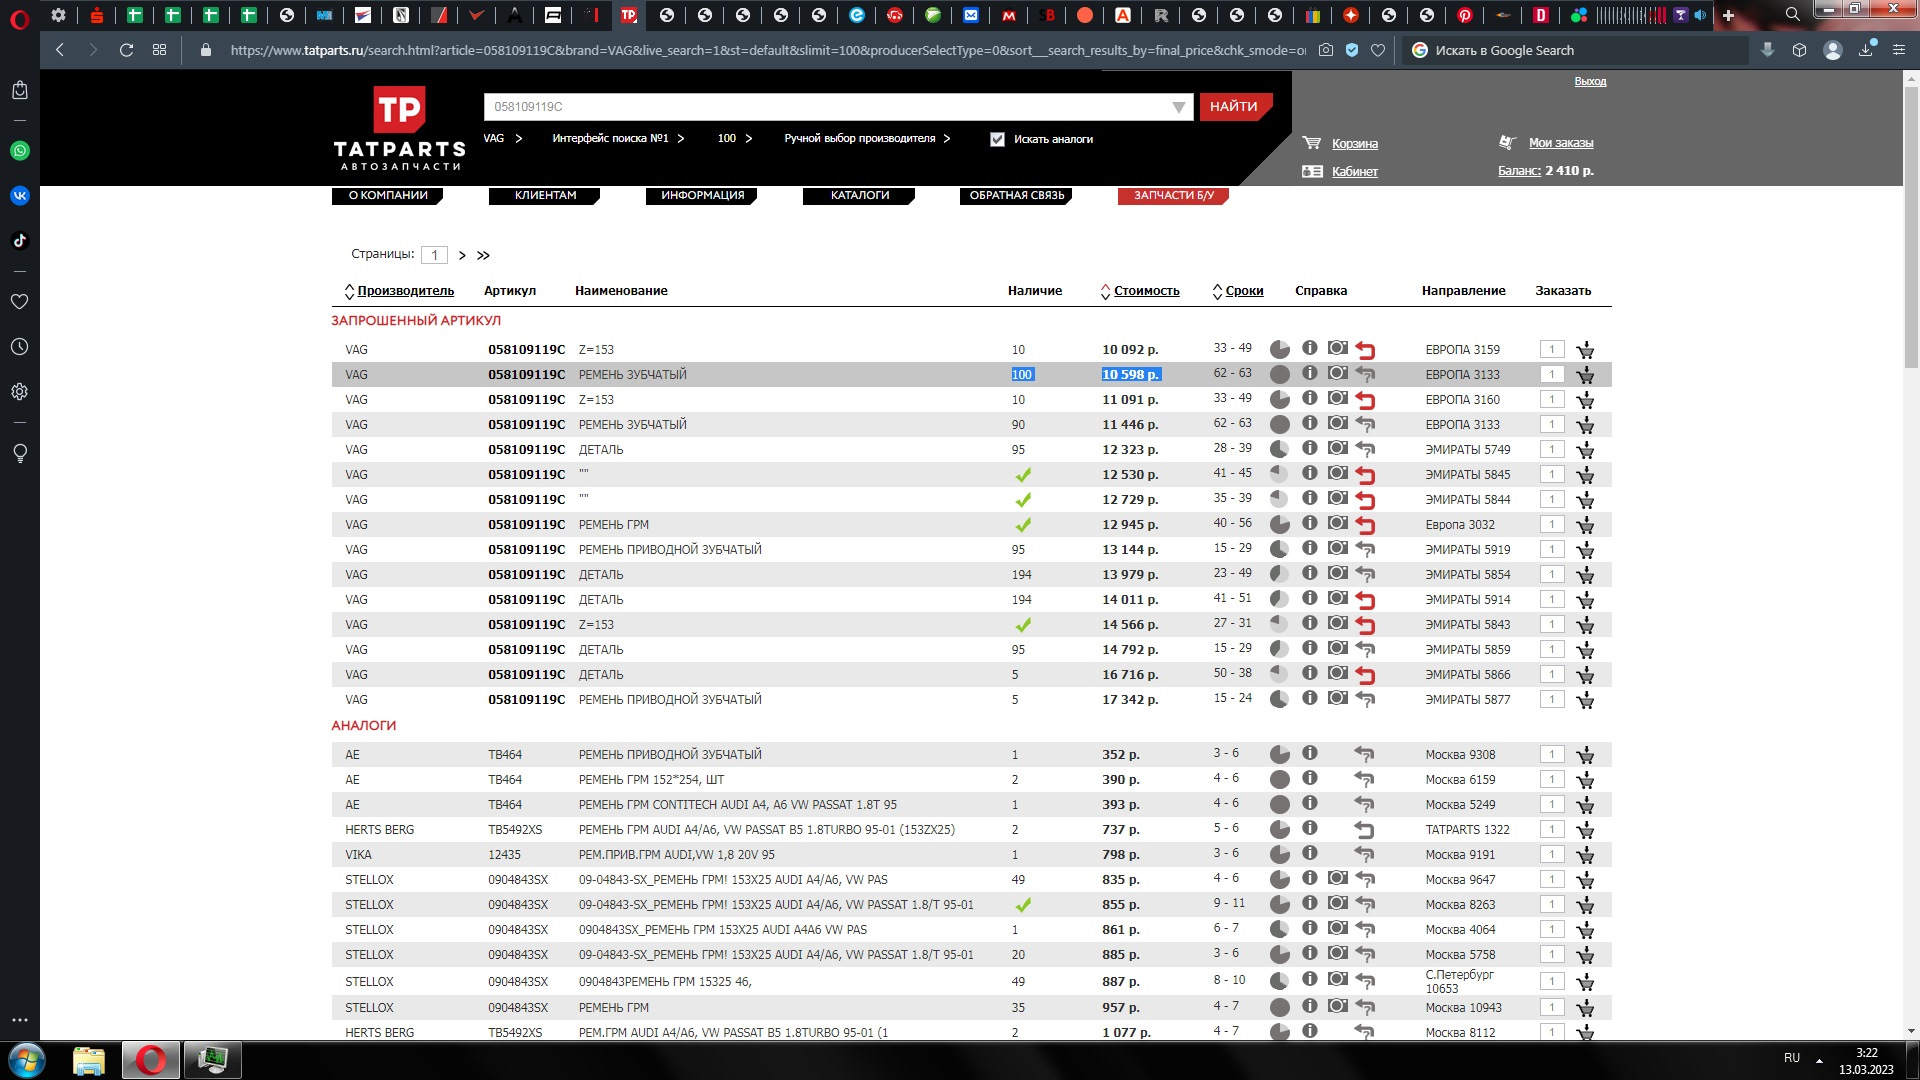1920x1080 pixels.
Task: Open the Корзина cart icon in header
Action: click(1311, 143)
